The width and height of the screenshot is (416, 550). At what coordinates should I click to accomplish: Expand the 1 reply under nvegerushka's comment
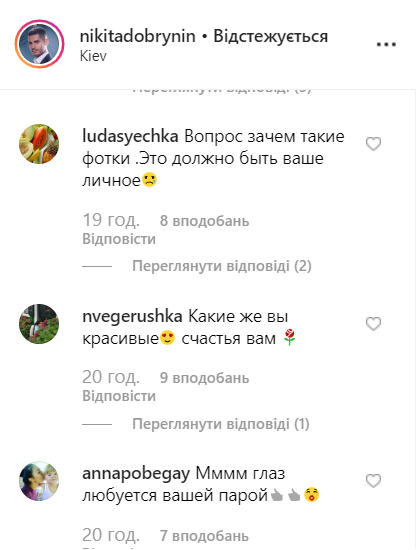[x=221, y=424]
